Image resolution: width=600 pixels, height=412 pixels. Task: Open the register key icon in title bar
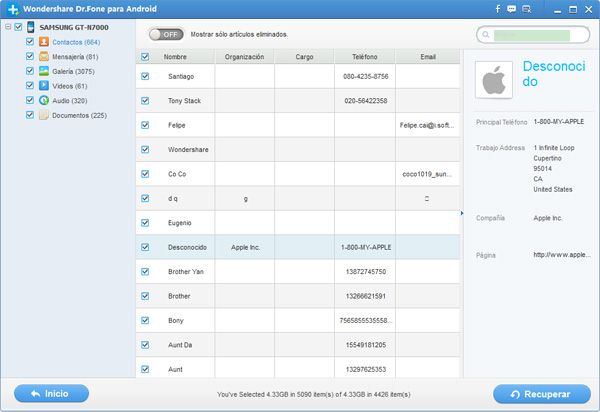[x=527, y=9]
